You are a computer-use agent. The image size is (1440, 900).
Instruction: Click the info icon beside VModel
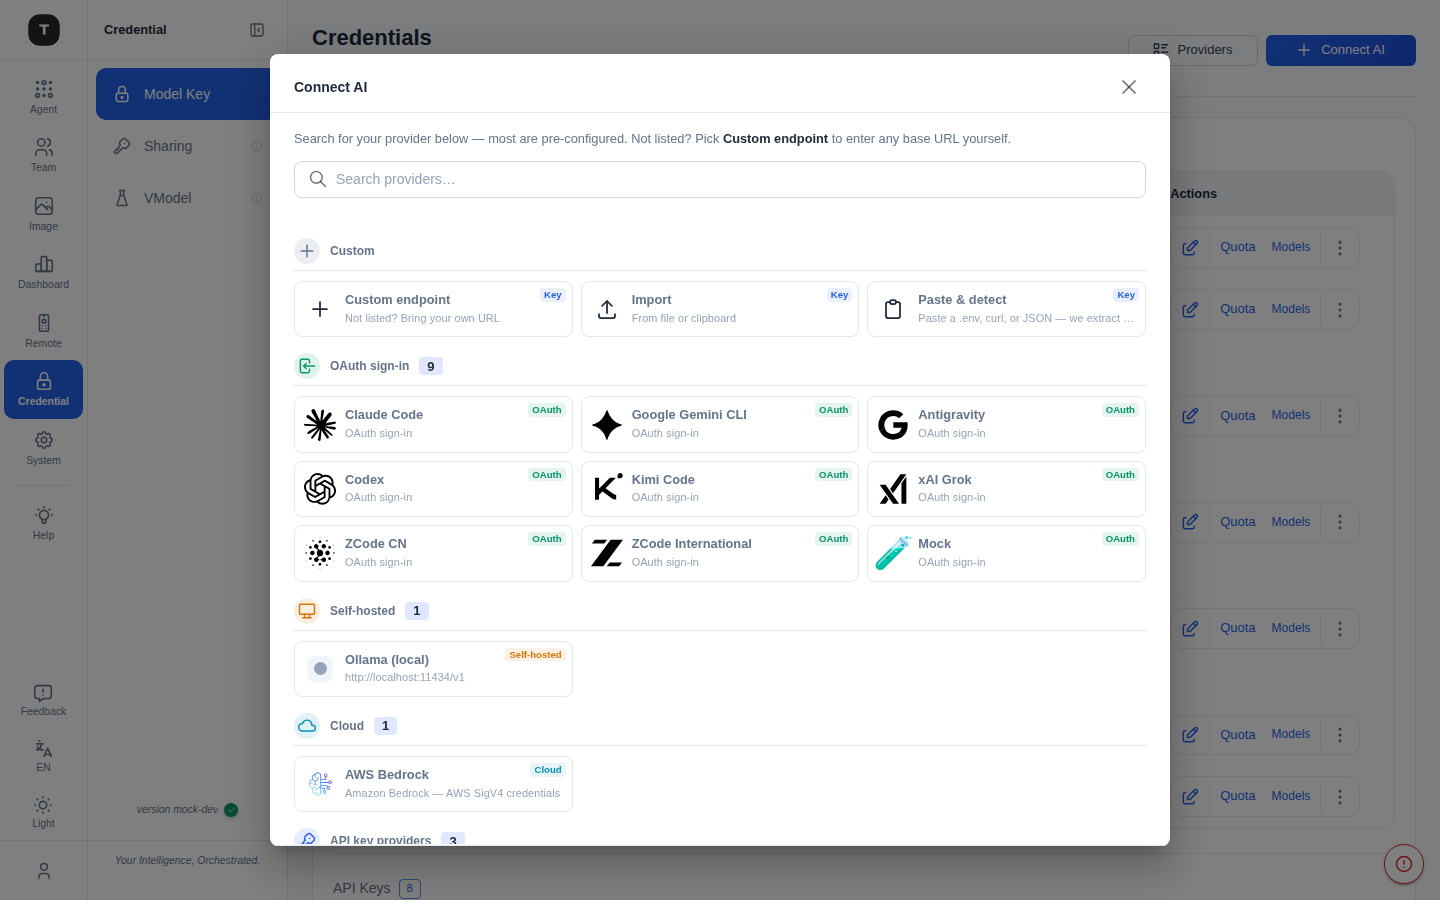click(x=256, y=198)
